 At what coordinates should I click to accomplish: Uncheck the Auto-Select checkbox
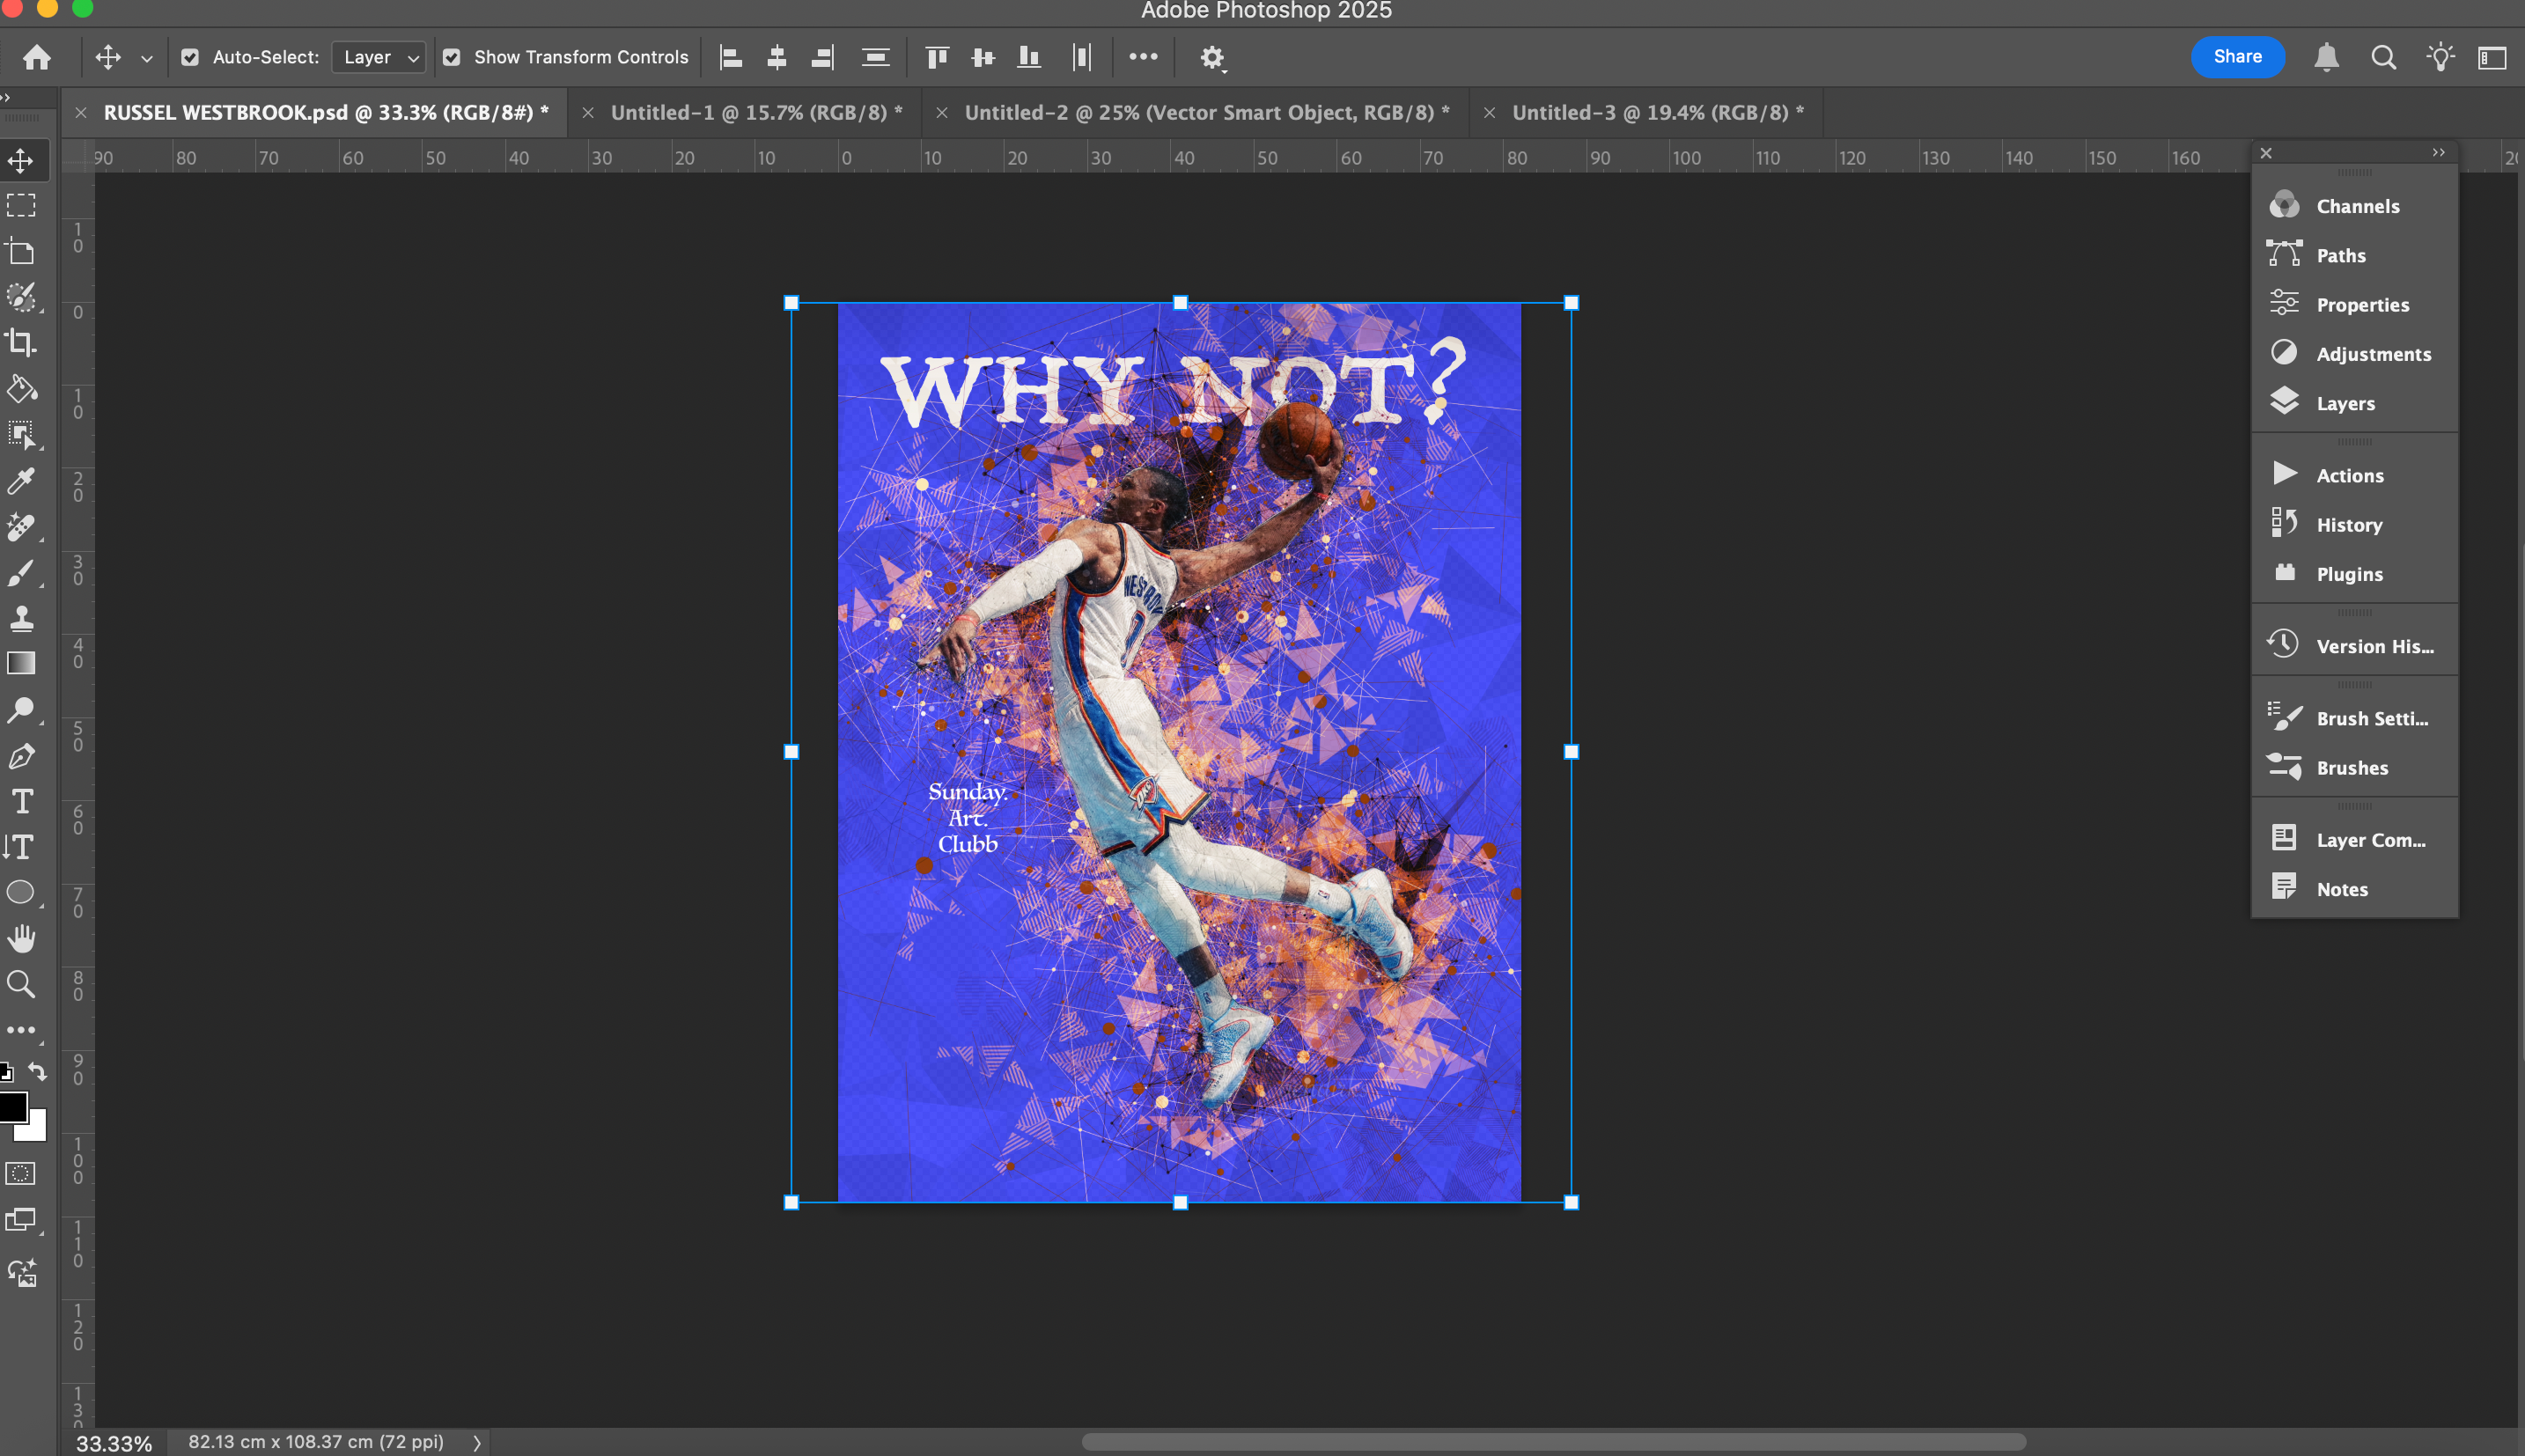[x=190, y=57]
